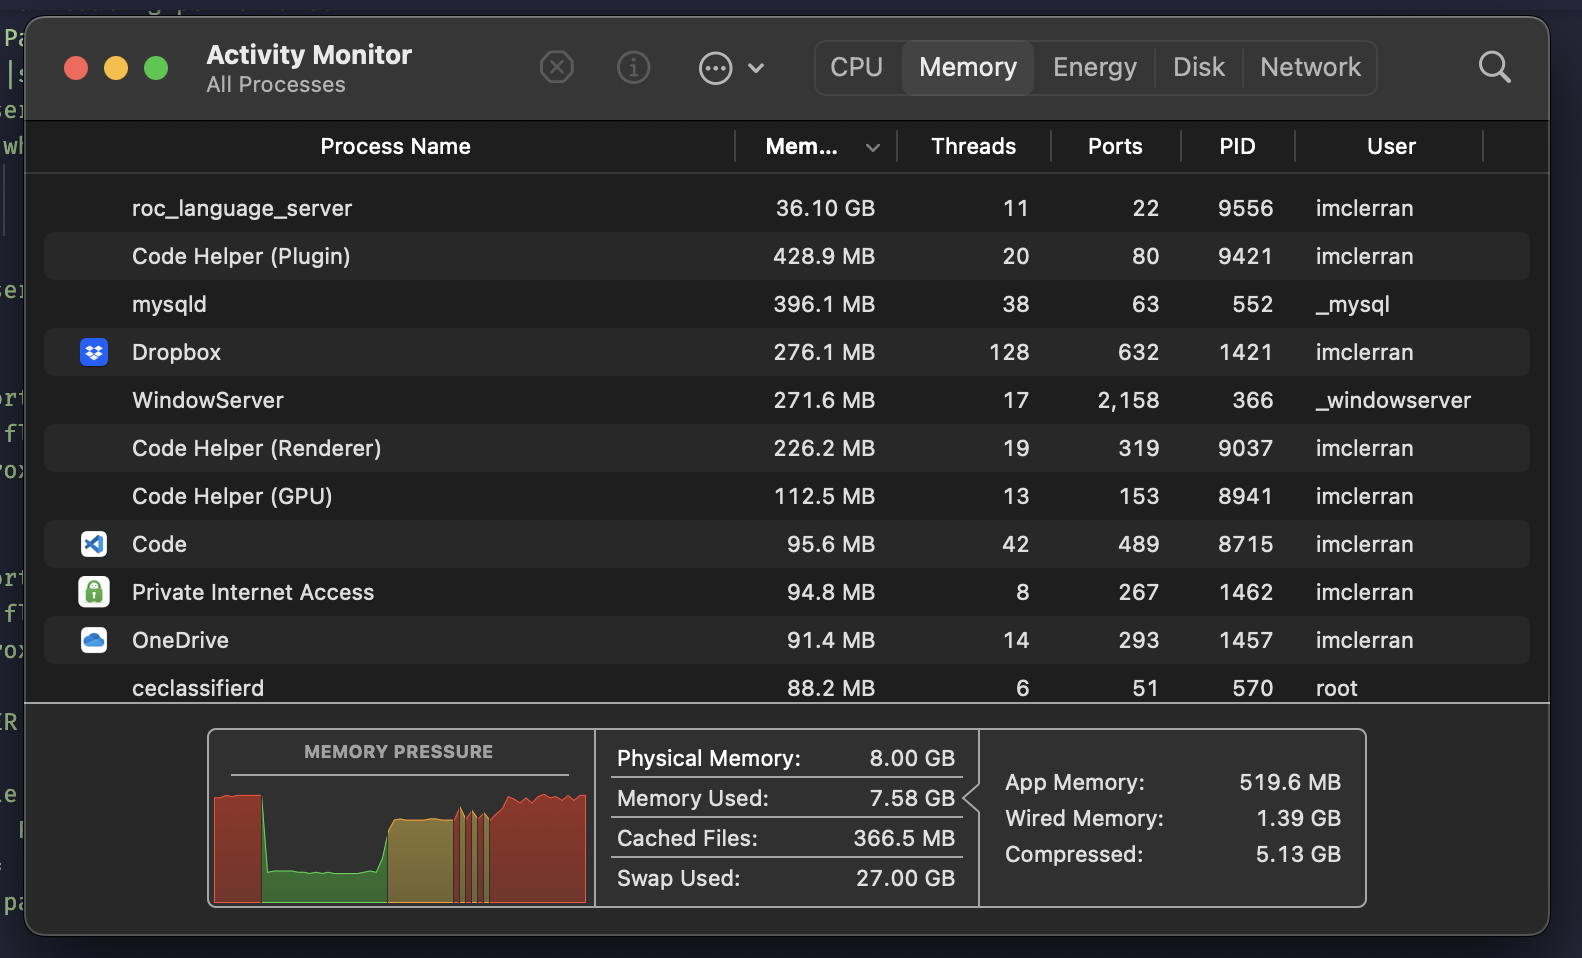Click the App Memory 519.6 MB value

tap(1290, 782)
